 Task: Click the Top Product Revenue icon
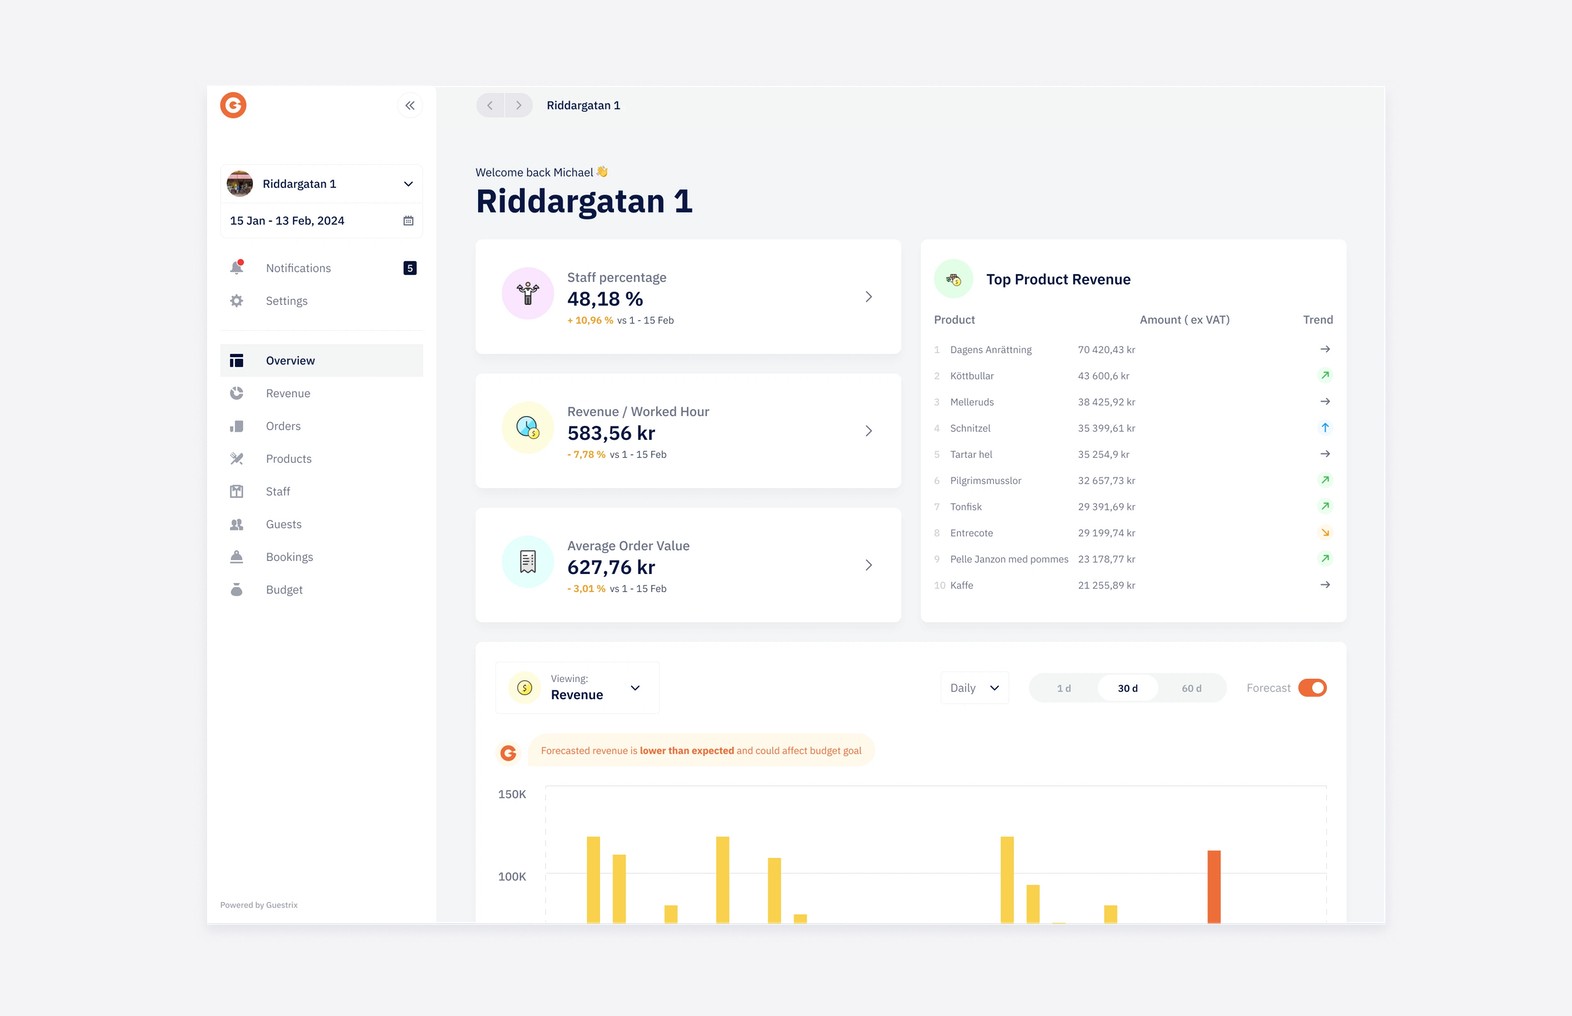pyautogui.click(x=954, y=279)
